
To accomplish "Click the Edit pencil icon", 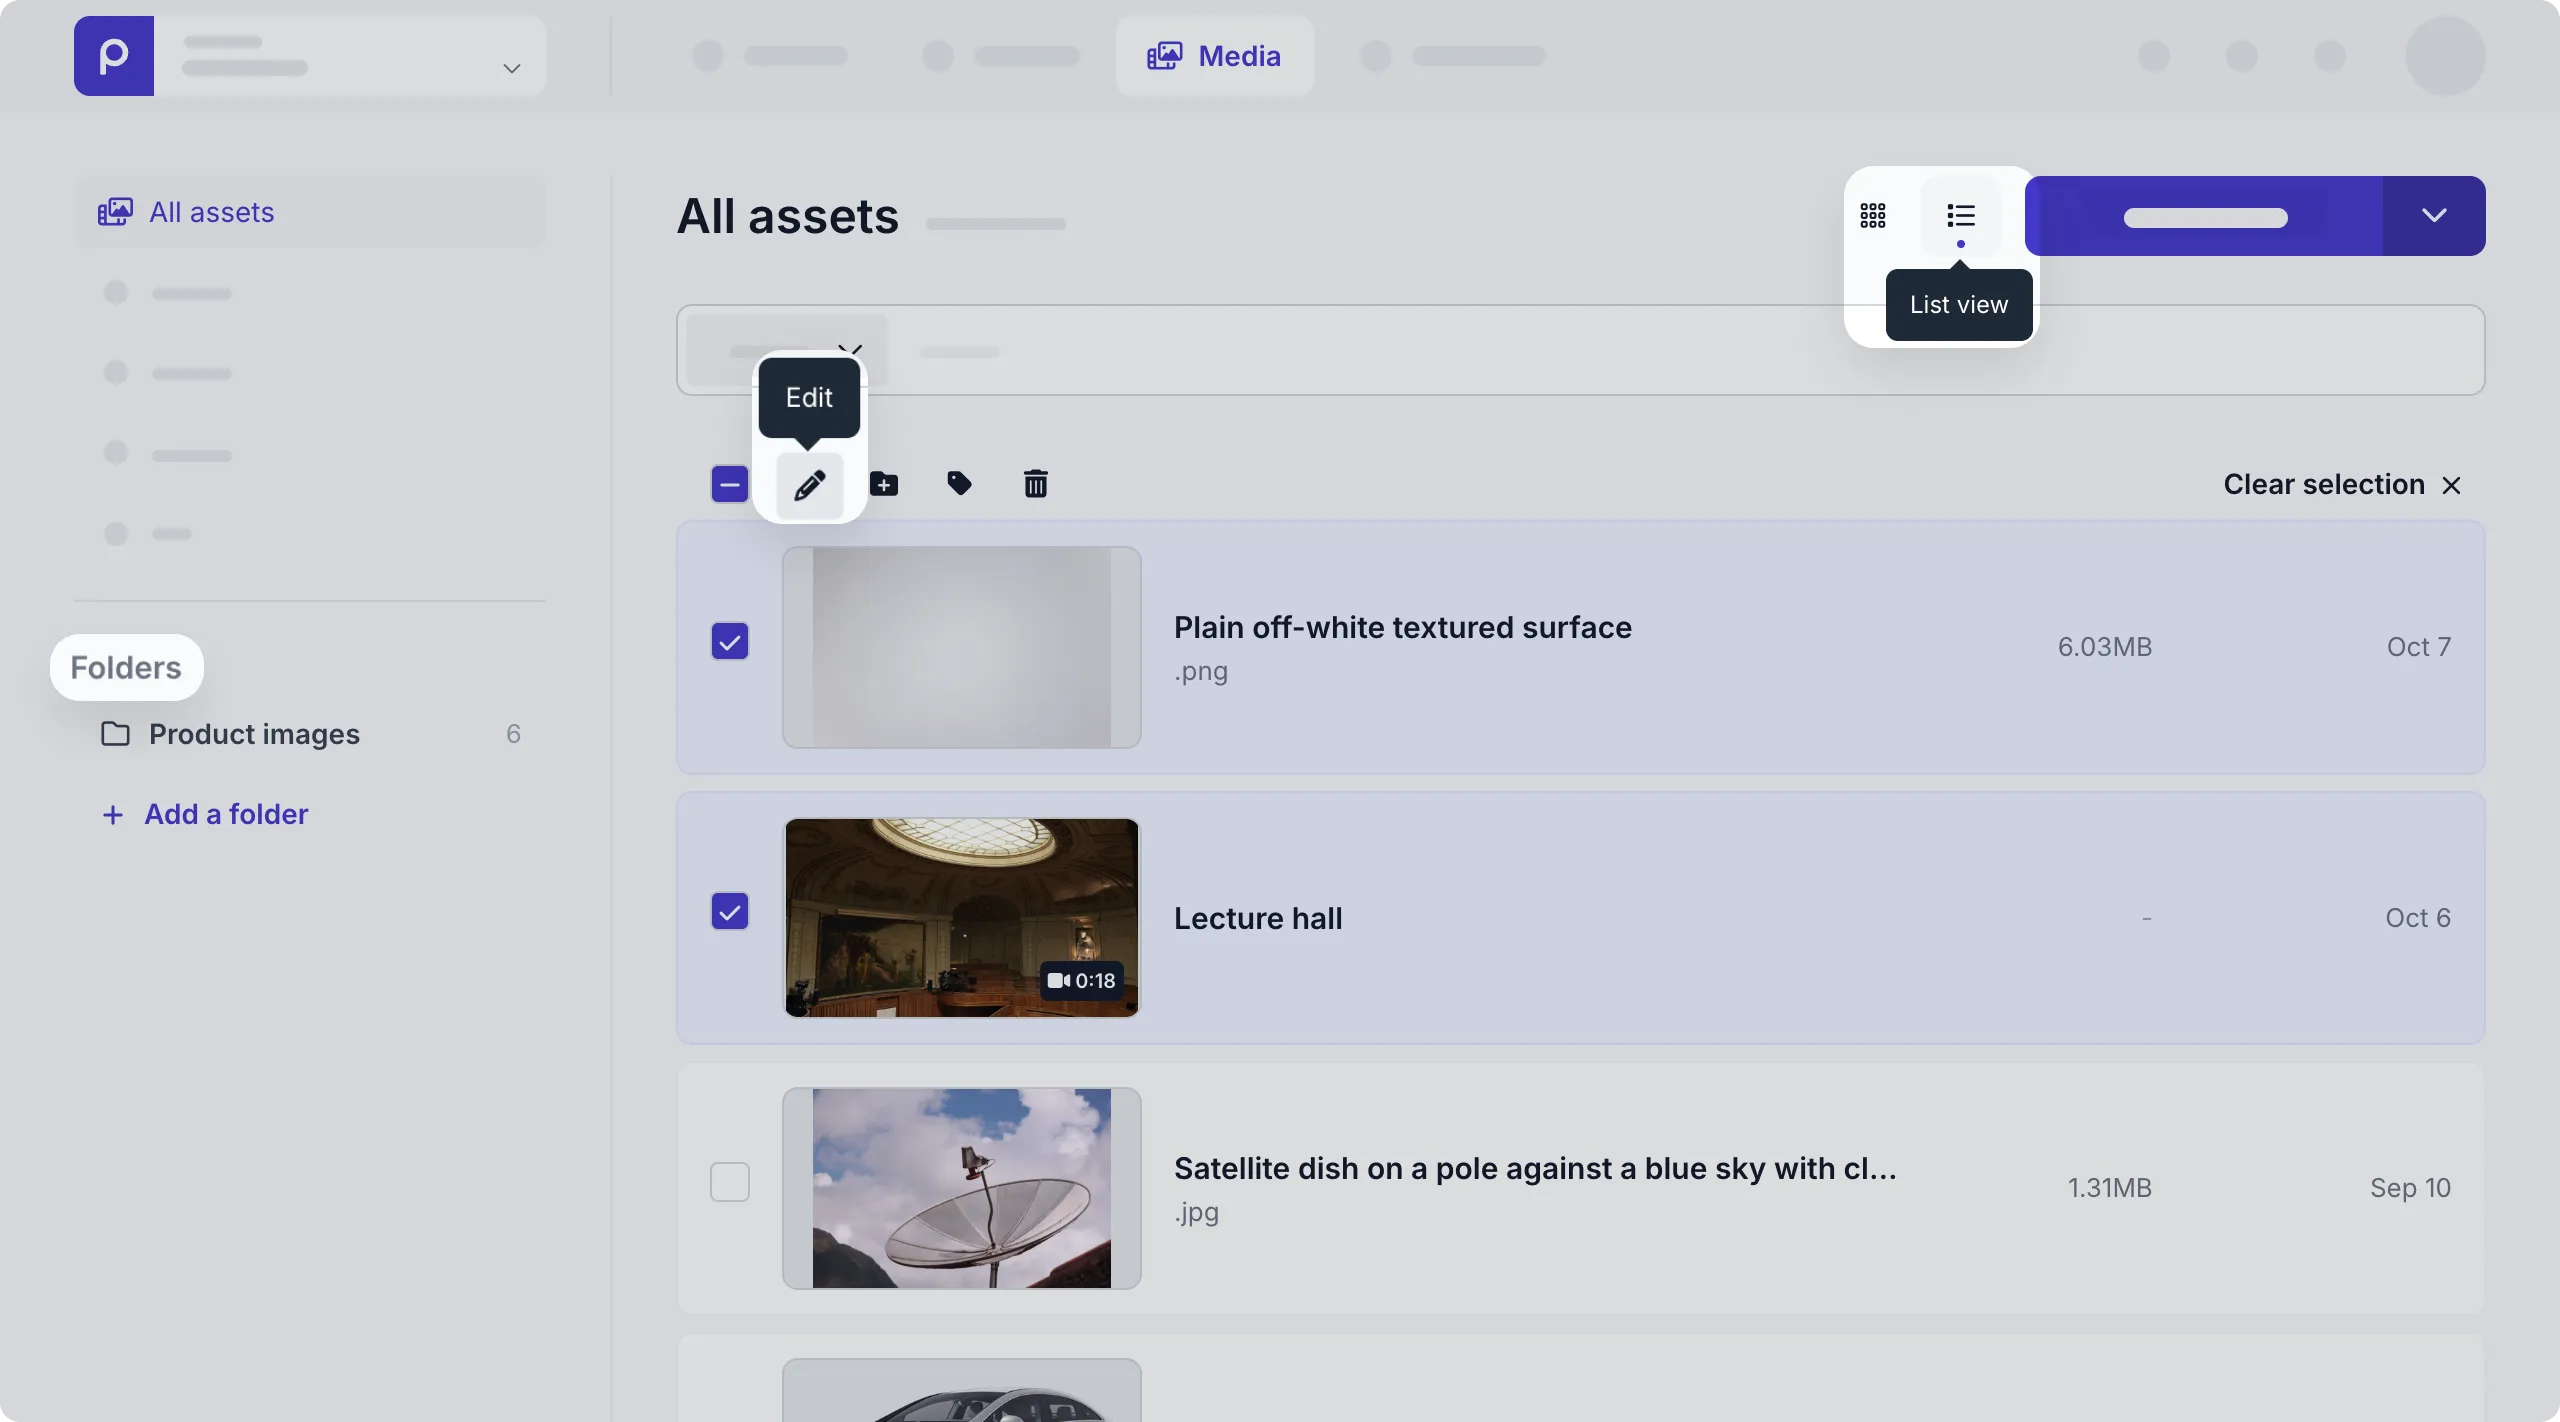I will click(810, 485).
